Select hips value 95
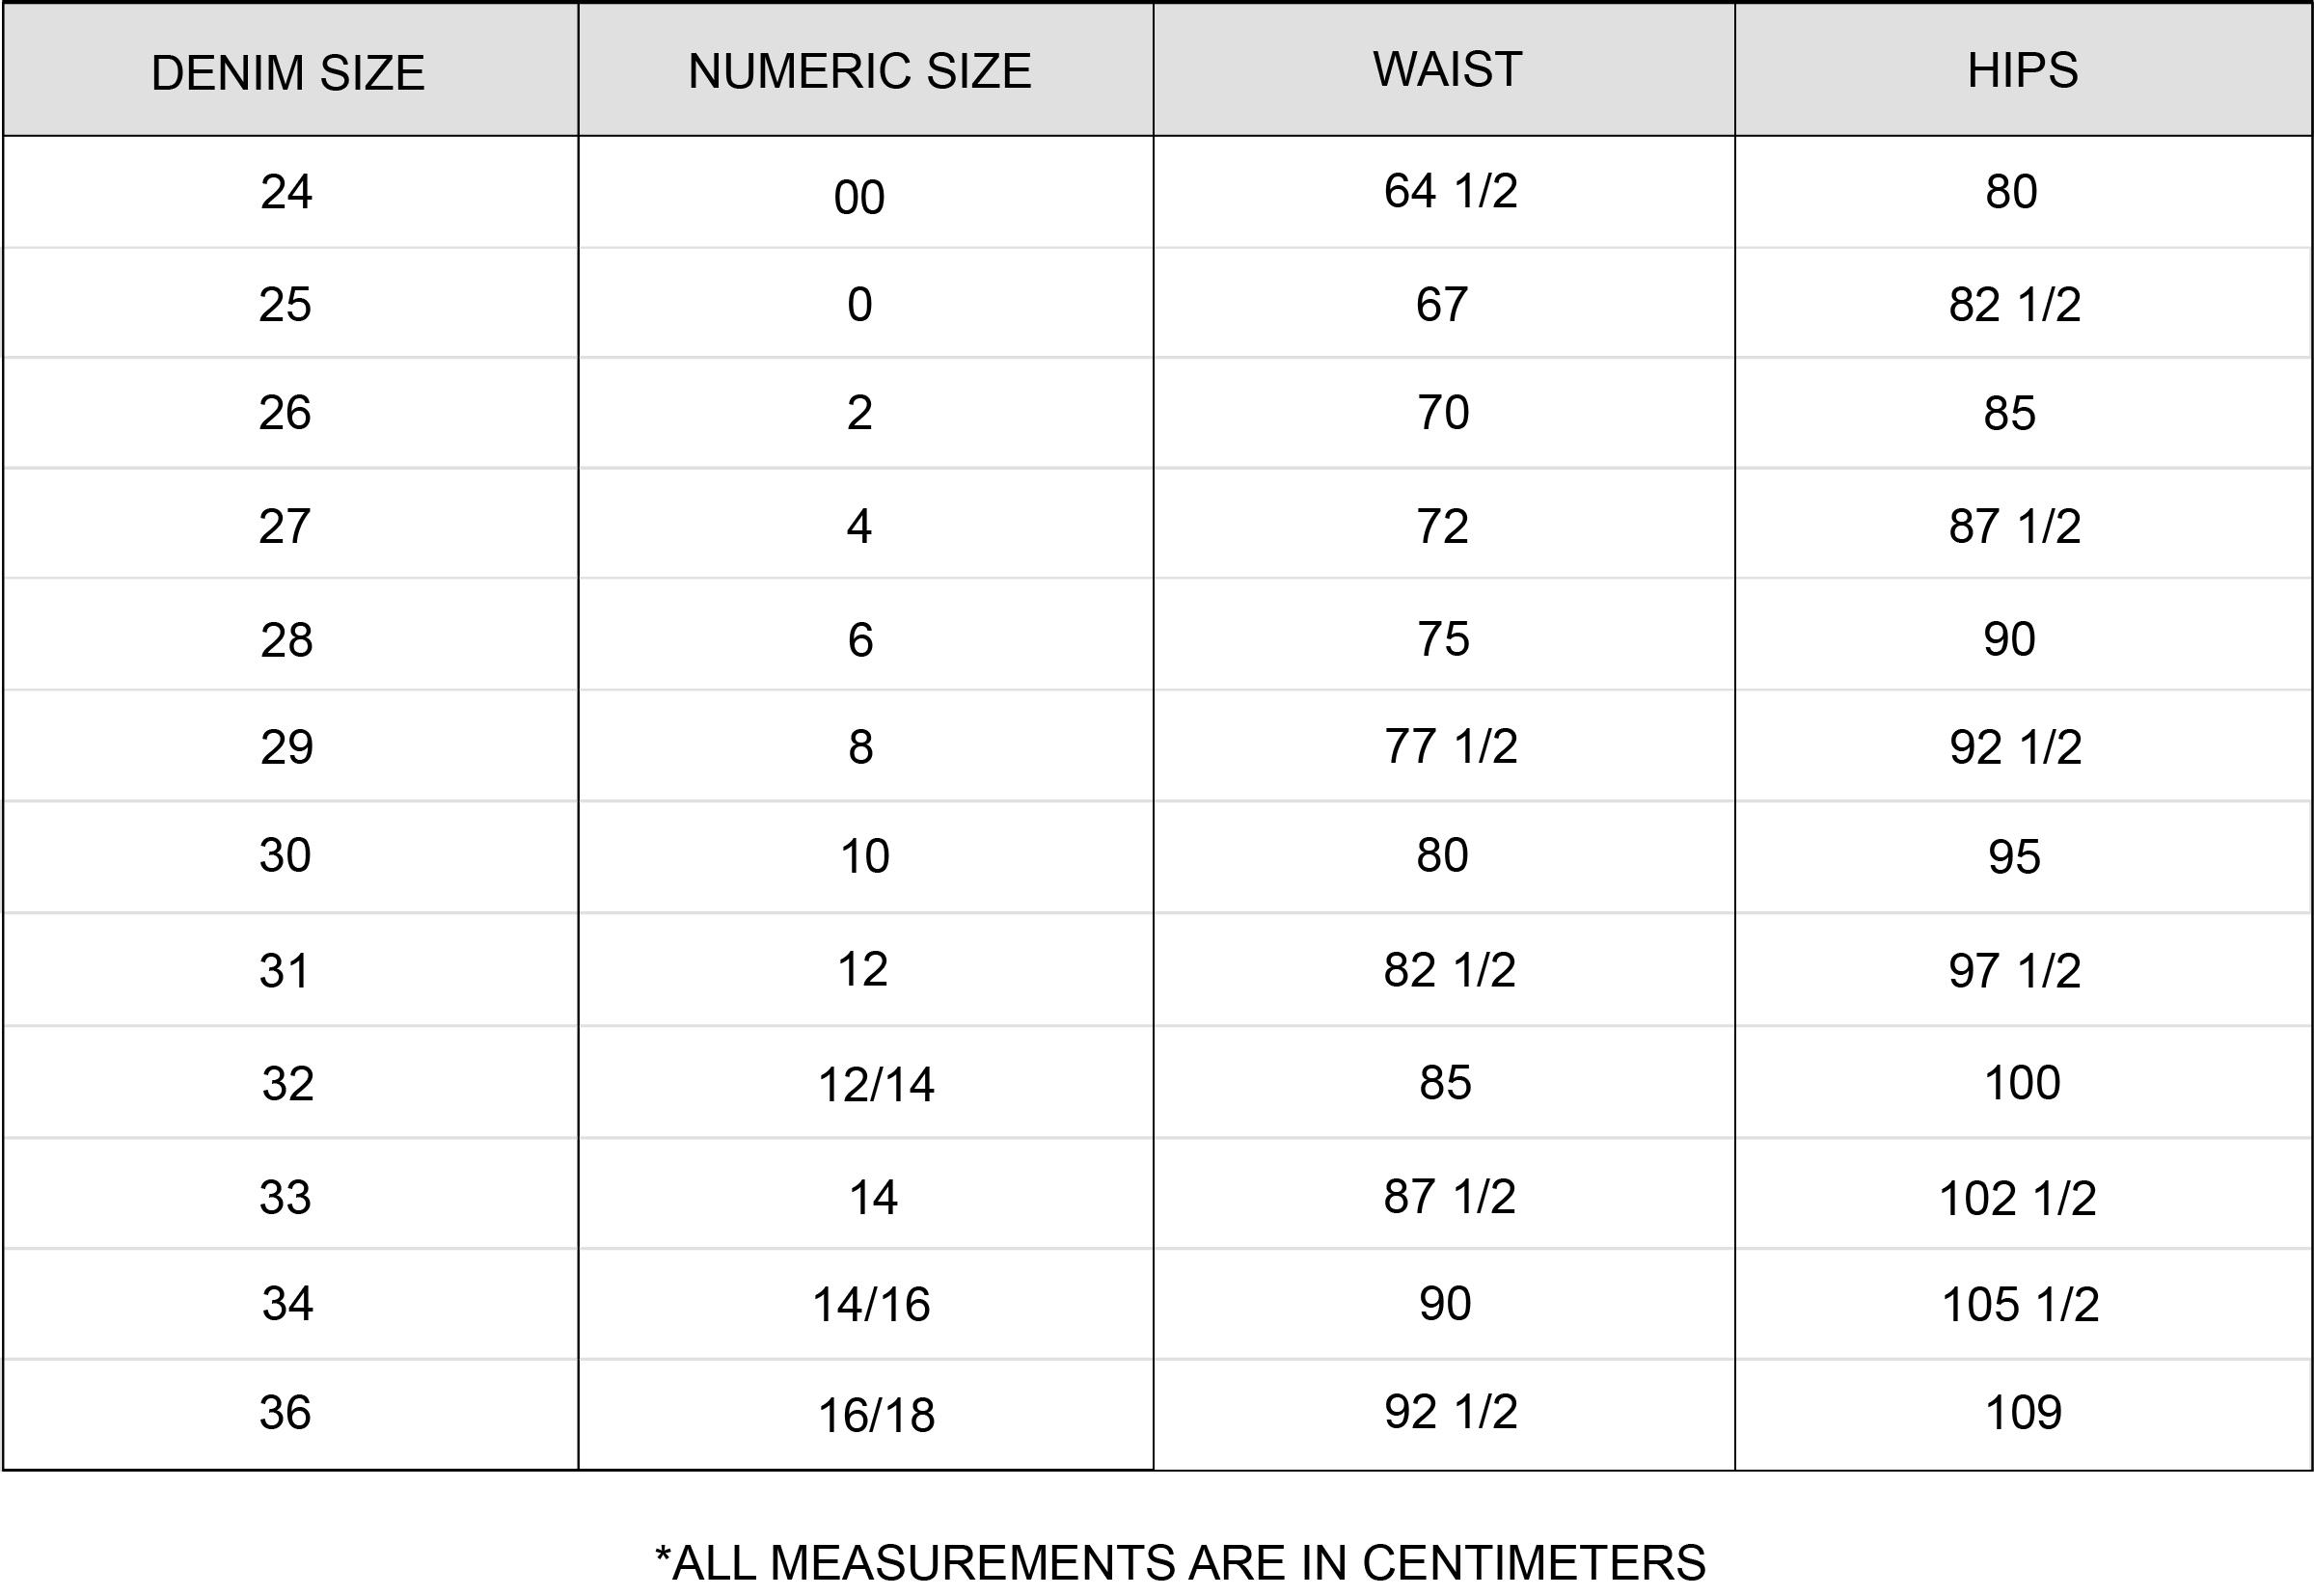This screenshot has width=2314, height=1596. 2013,857
